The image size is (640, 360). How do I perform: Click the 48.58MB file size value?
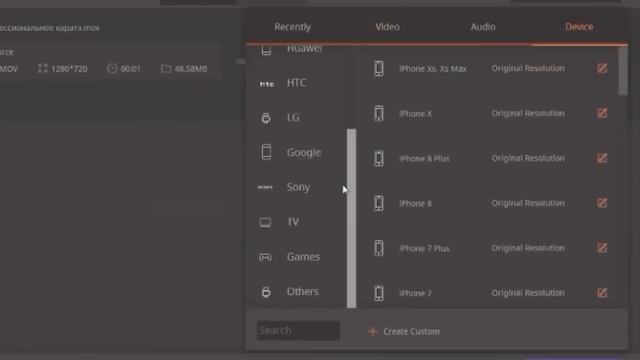[x=191, y=69]
